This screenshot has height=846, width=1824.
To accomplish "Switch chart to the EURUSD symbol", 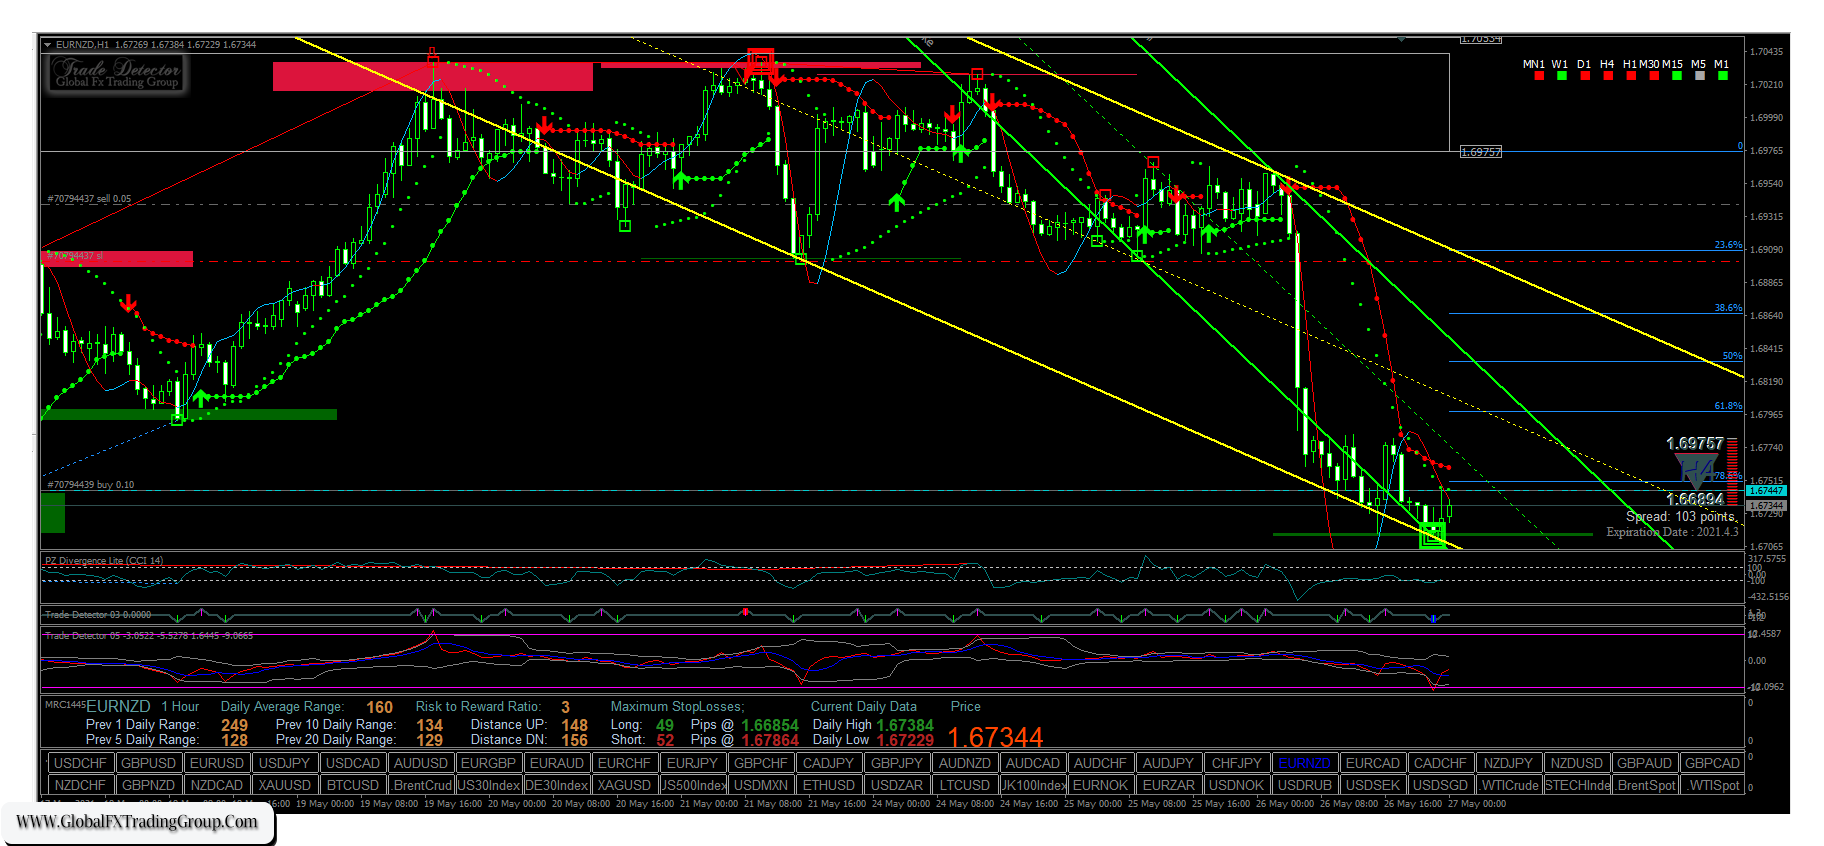I will tap(216, 763).
